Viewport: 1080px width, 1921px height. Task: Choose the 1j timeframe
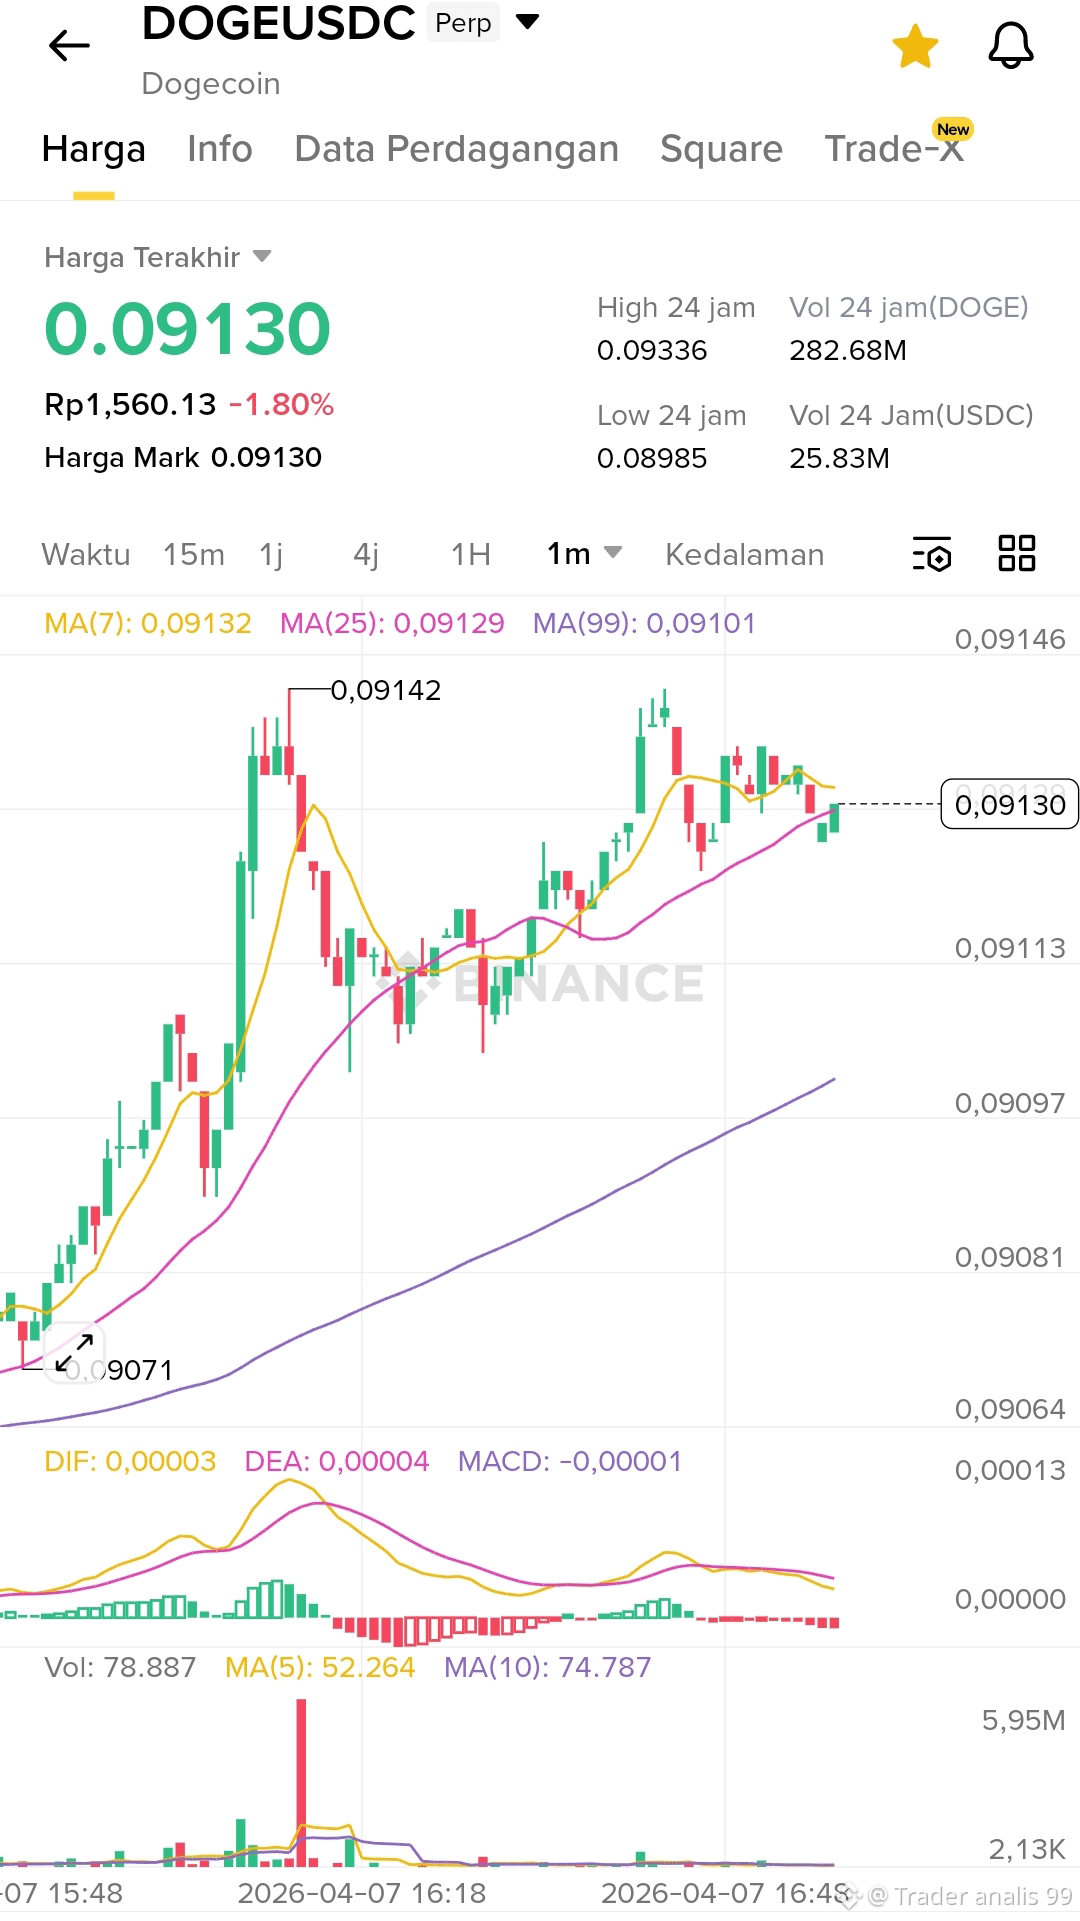271,554
